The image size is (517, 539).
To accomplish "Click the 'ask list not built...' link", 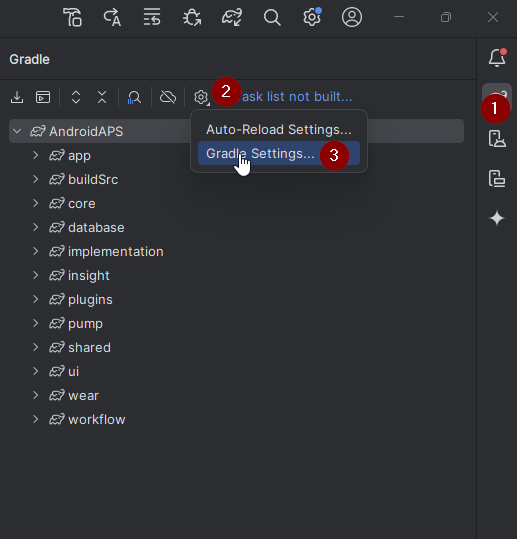I will pos(297,97).
